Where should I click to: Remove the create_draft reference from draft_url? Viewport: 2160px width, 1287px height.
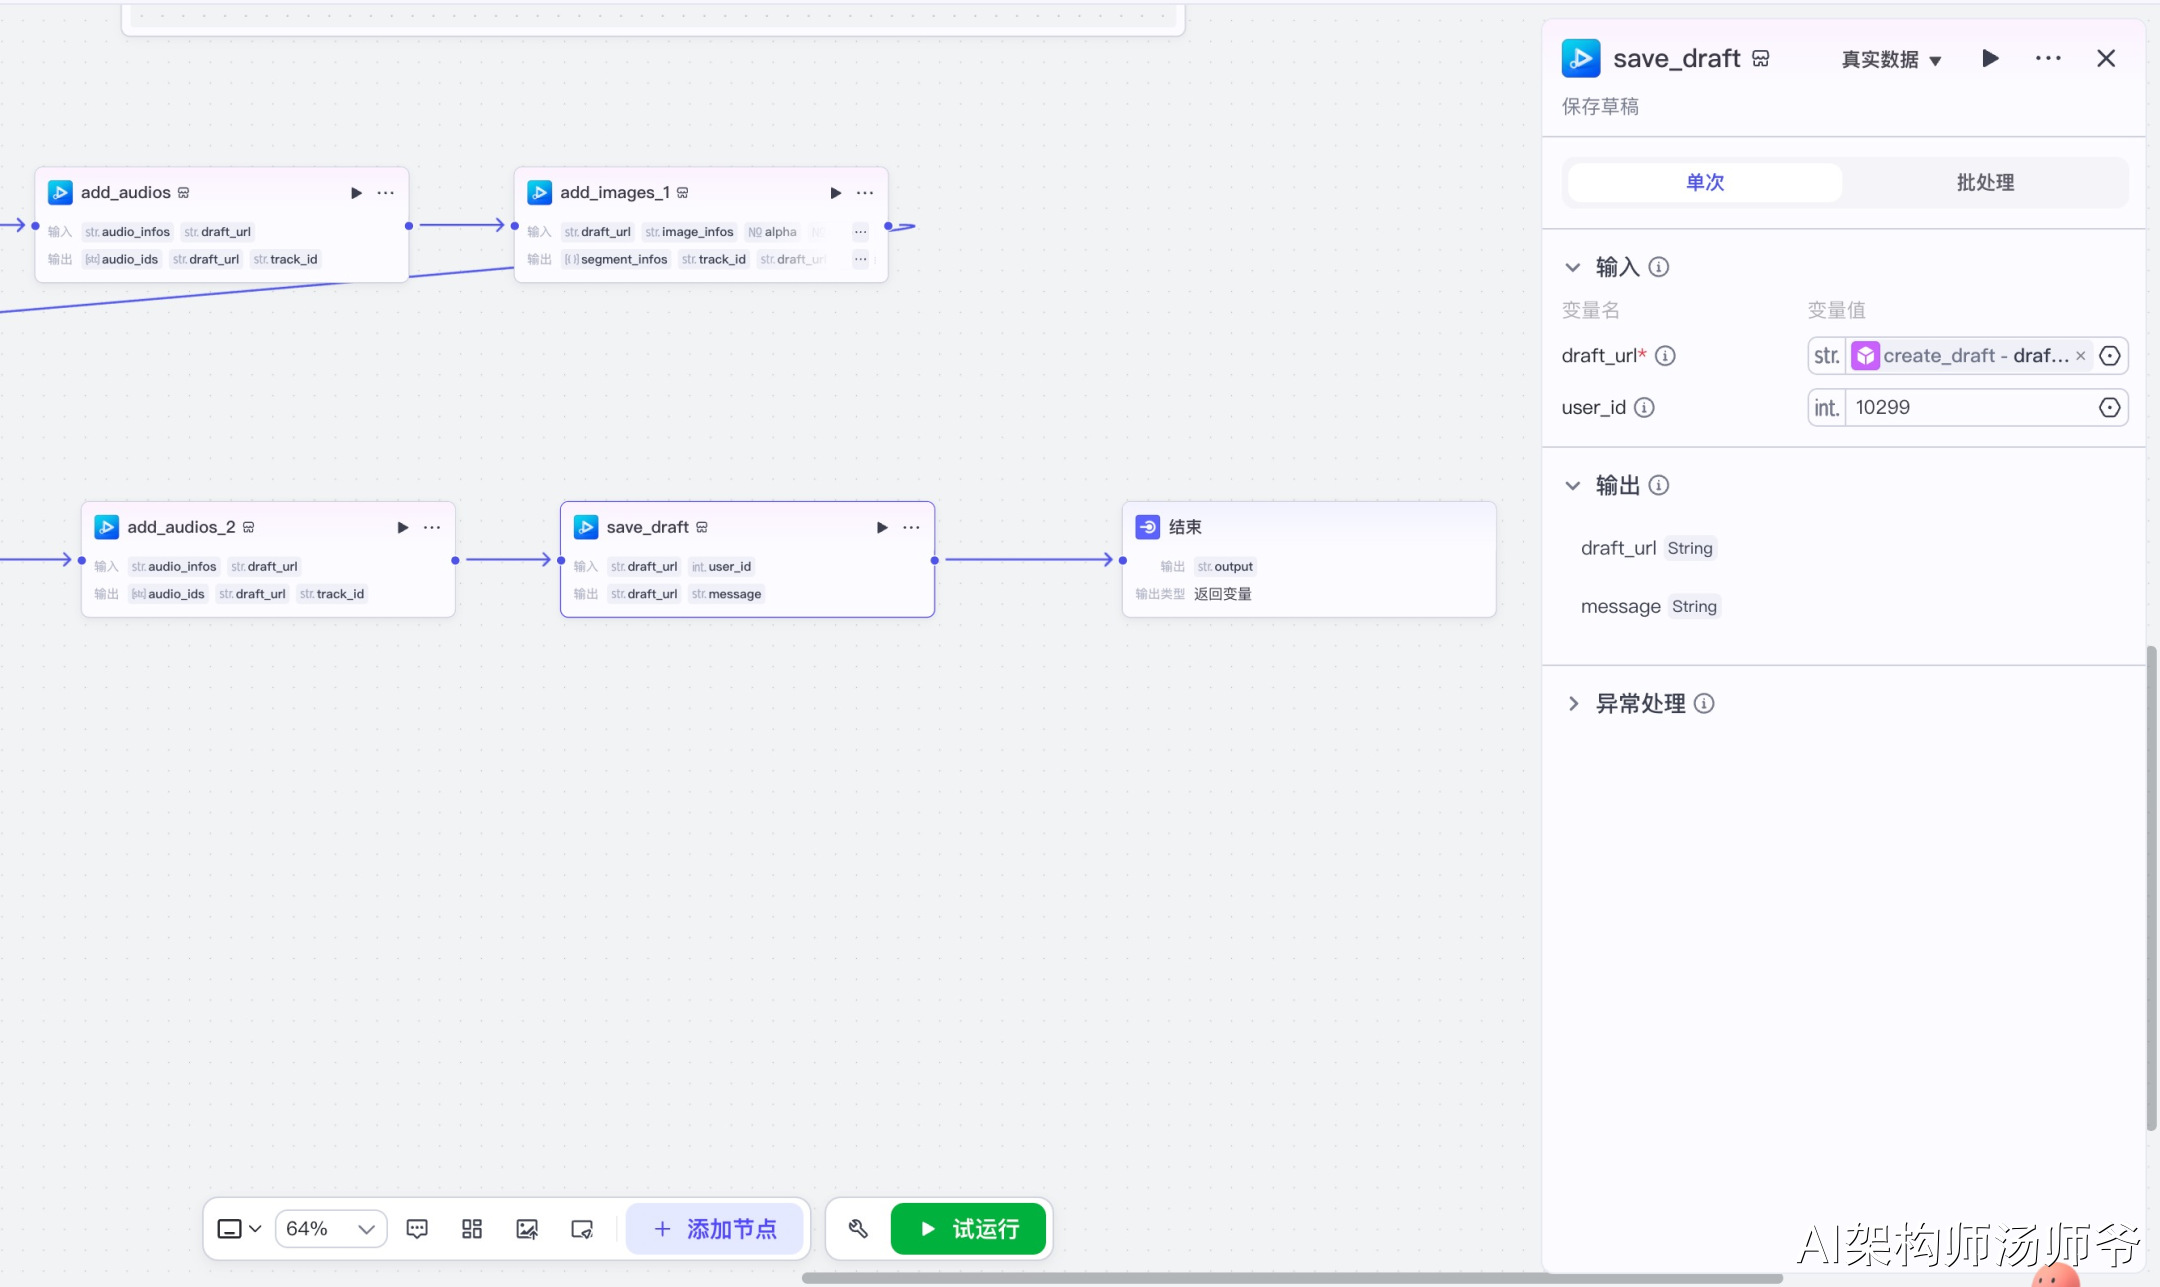2080,356
